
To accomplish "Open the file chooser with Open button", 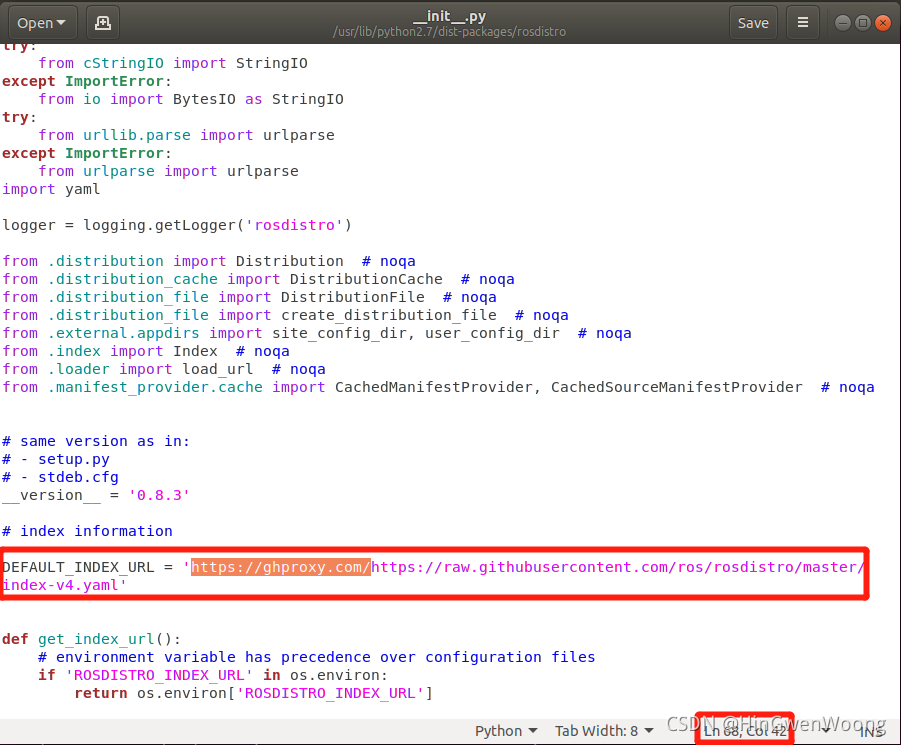I will pyautogui.click(x=43, y=23).
